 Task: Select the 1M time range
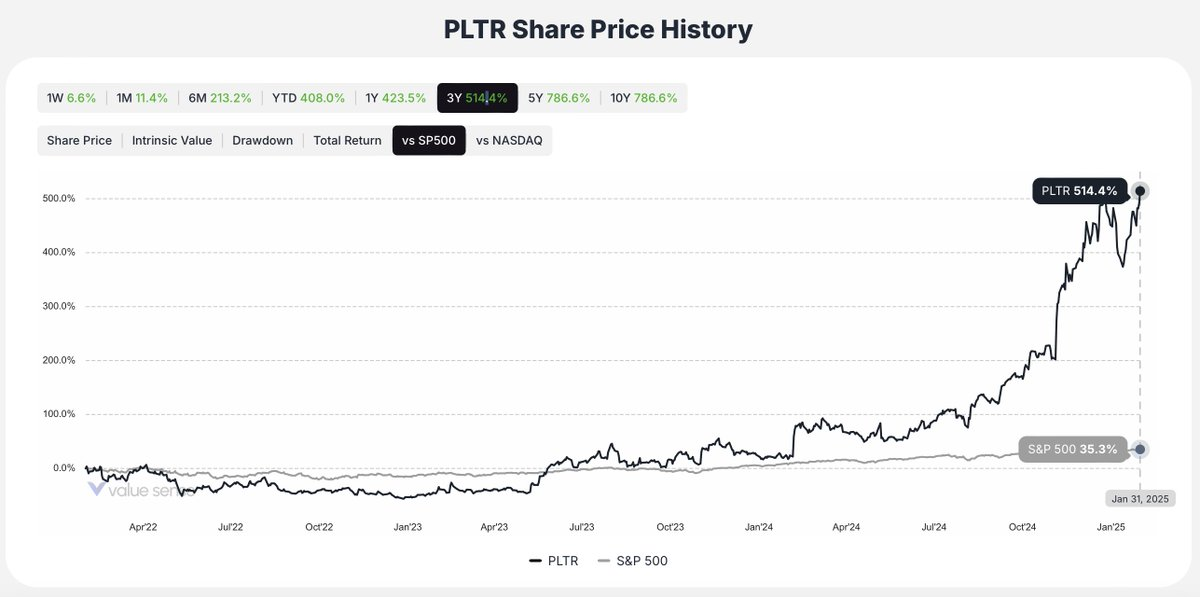(x=140, y=98)
